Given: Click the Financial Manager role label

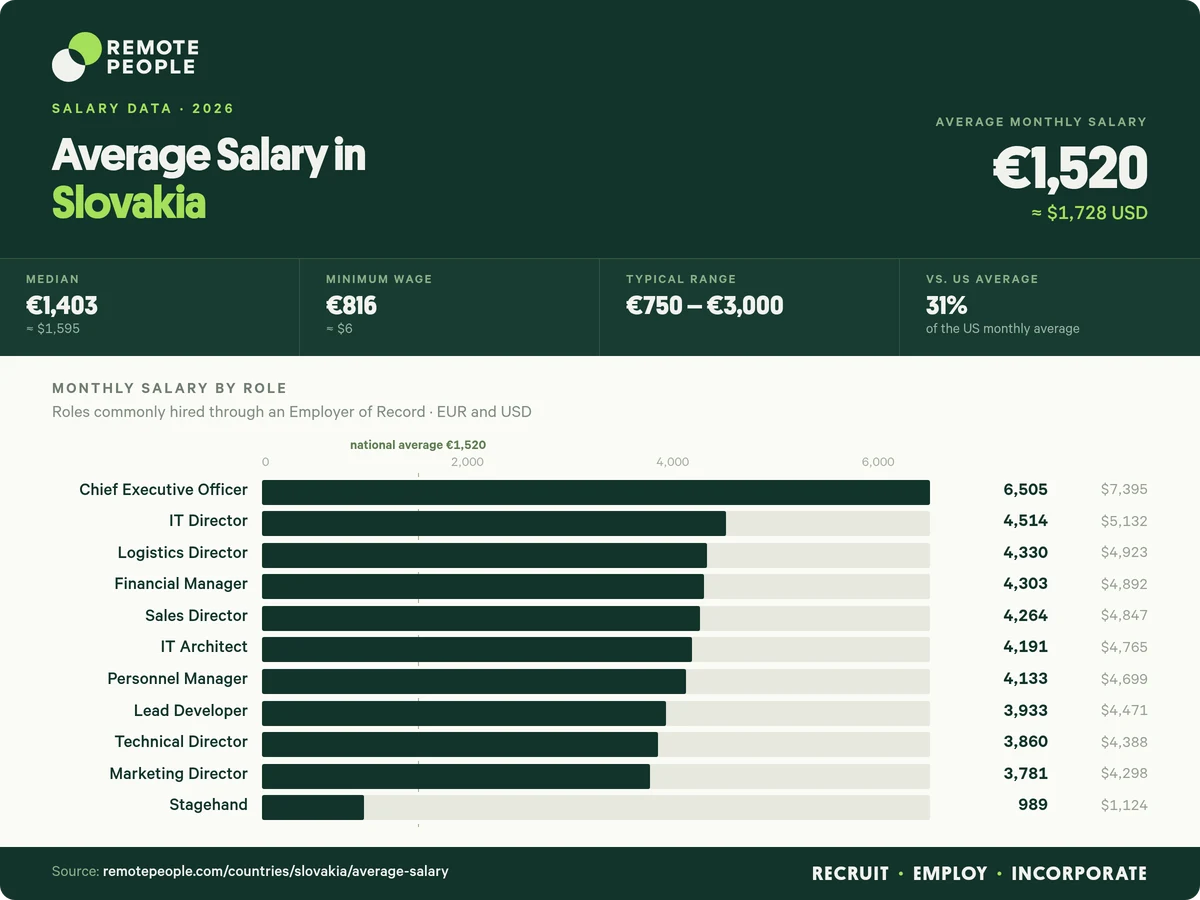Looking at the screenshot, I should point(181,584).
